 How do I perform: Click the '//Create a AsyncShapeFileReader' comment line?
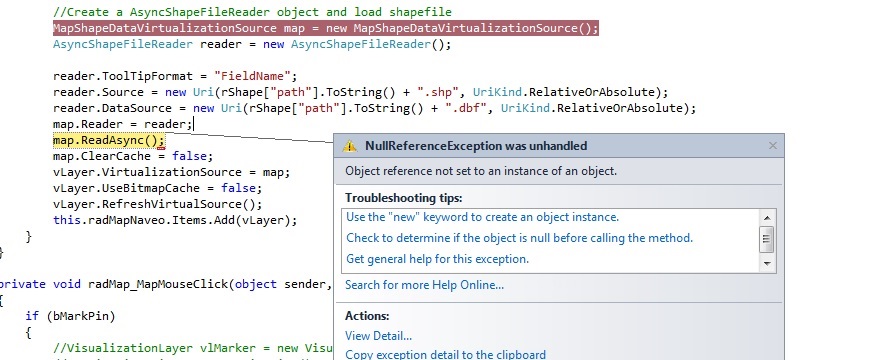[x=252, y=12]
